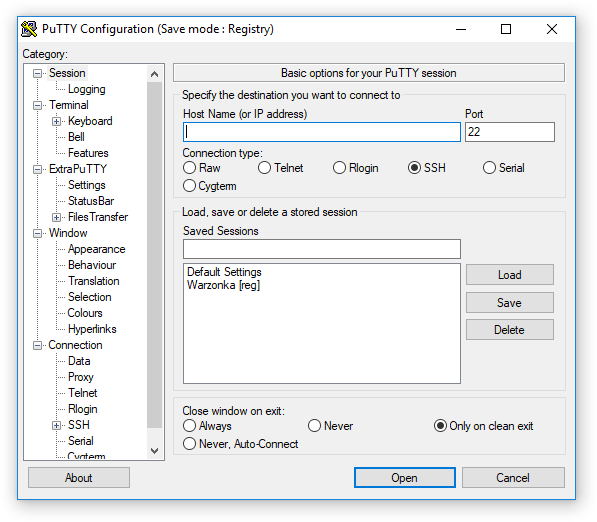Viewport: 597px width, 522px height.
Task: Set close window on exit to Always
Action: click(x=189, y=426)
